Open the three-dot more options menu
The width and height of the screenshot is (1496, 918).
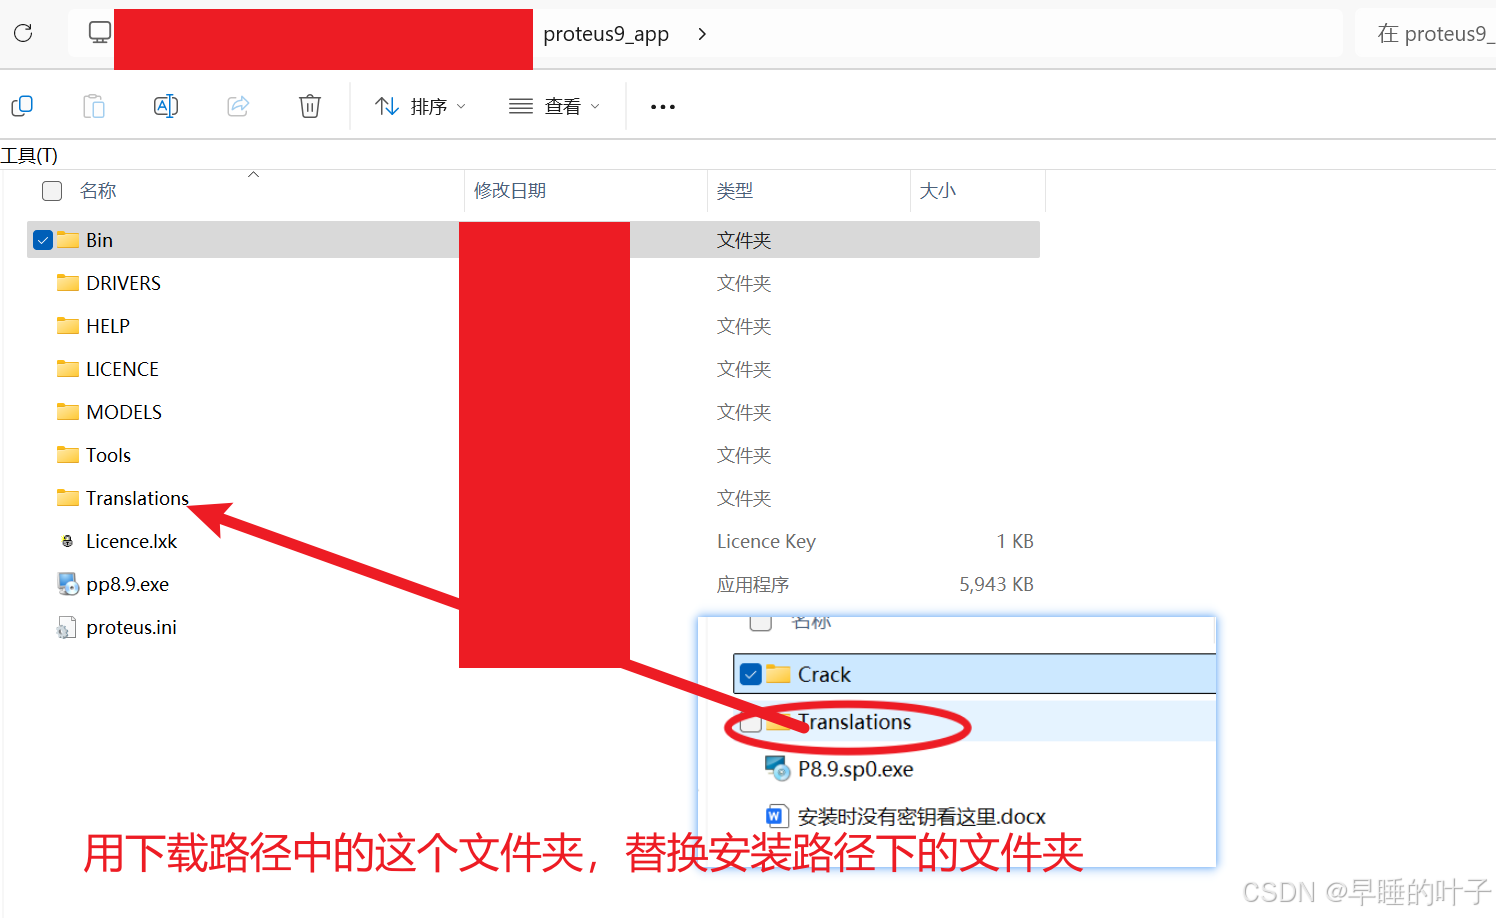(x=663, y=106)
